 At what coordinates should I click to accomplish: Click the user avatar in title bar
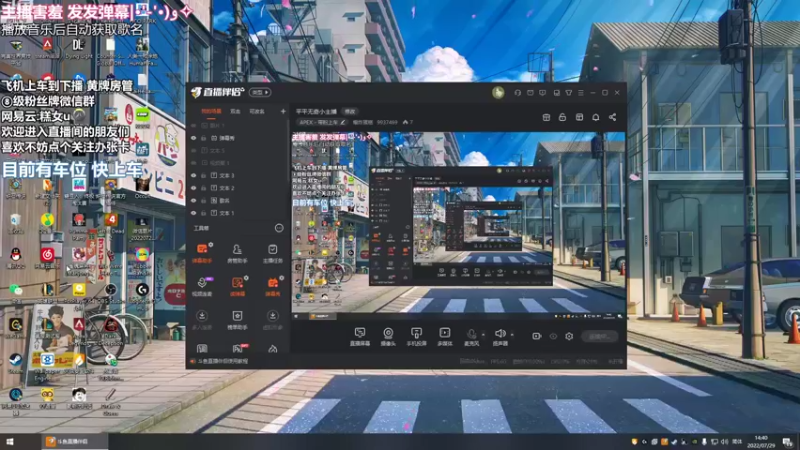click(x=498, y=92)
